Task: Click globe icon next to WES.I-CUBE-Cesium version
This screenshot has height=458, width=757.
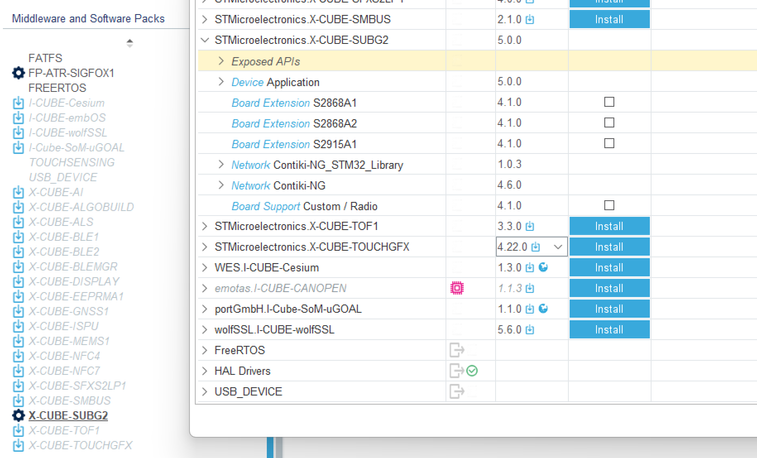Action: (543, 267)
